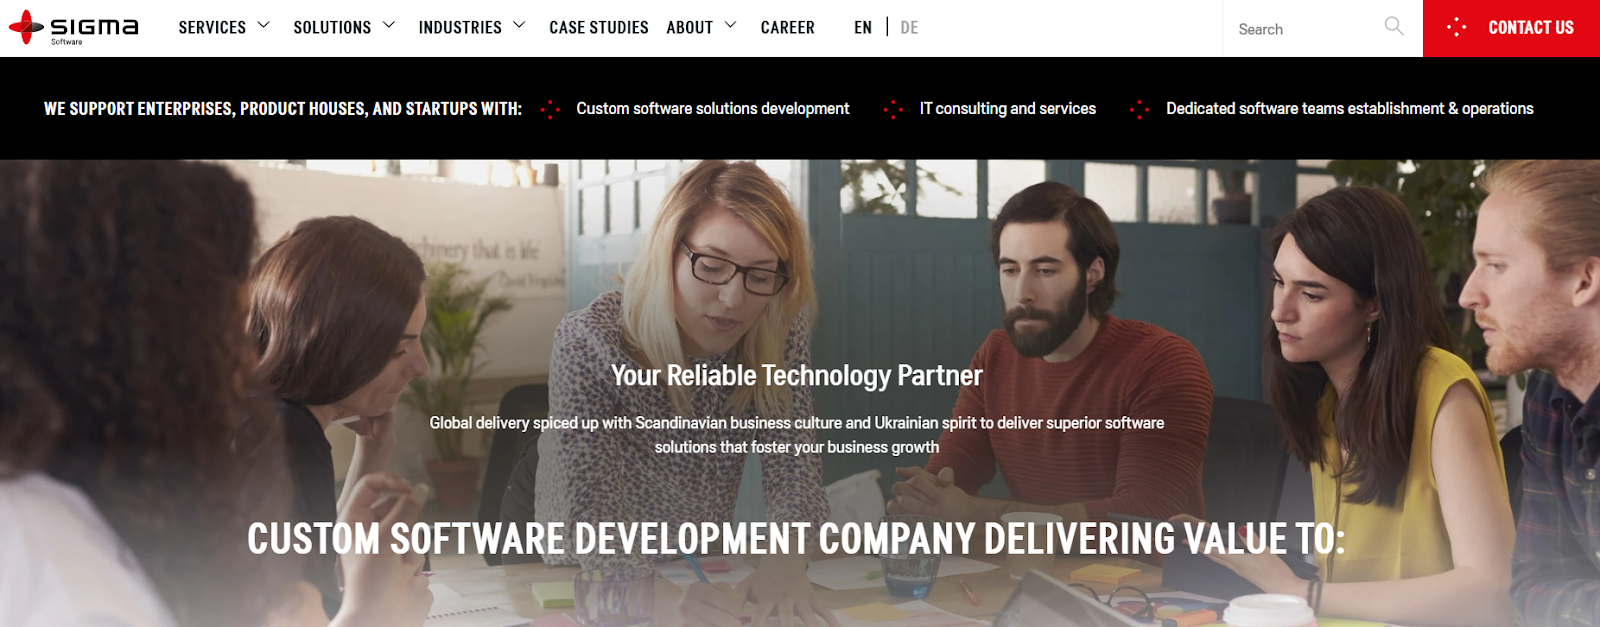The image size is (1600, 627).
Task: Open Dedicated software teams establishment link
Action: (x=1350, y=109)
